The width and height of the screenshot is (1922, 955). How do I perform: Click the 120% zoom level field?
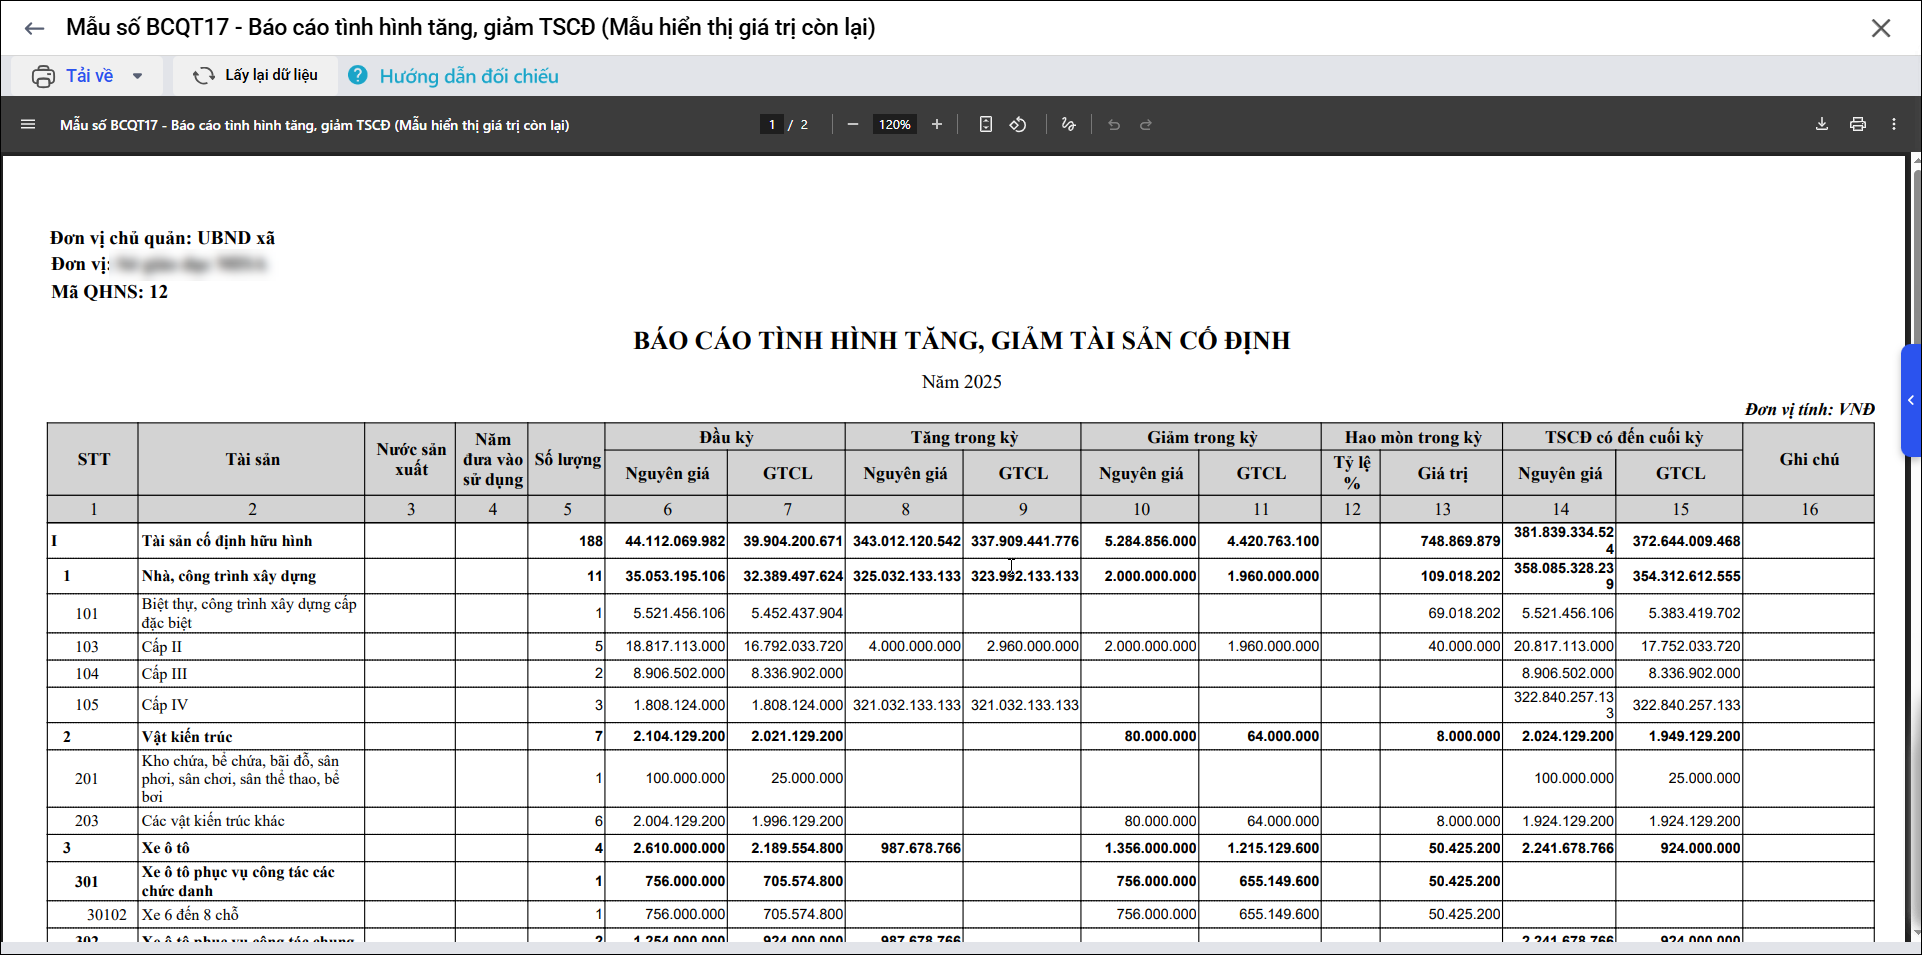pyautogui.click(x=894, y=125)
